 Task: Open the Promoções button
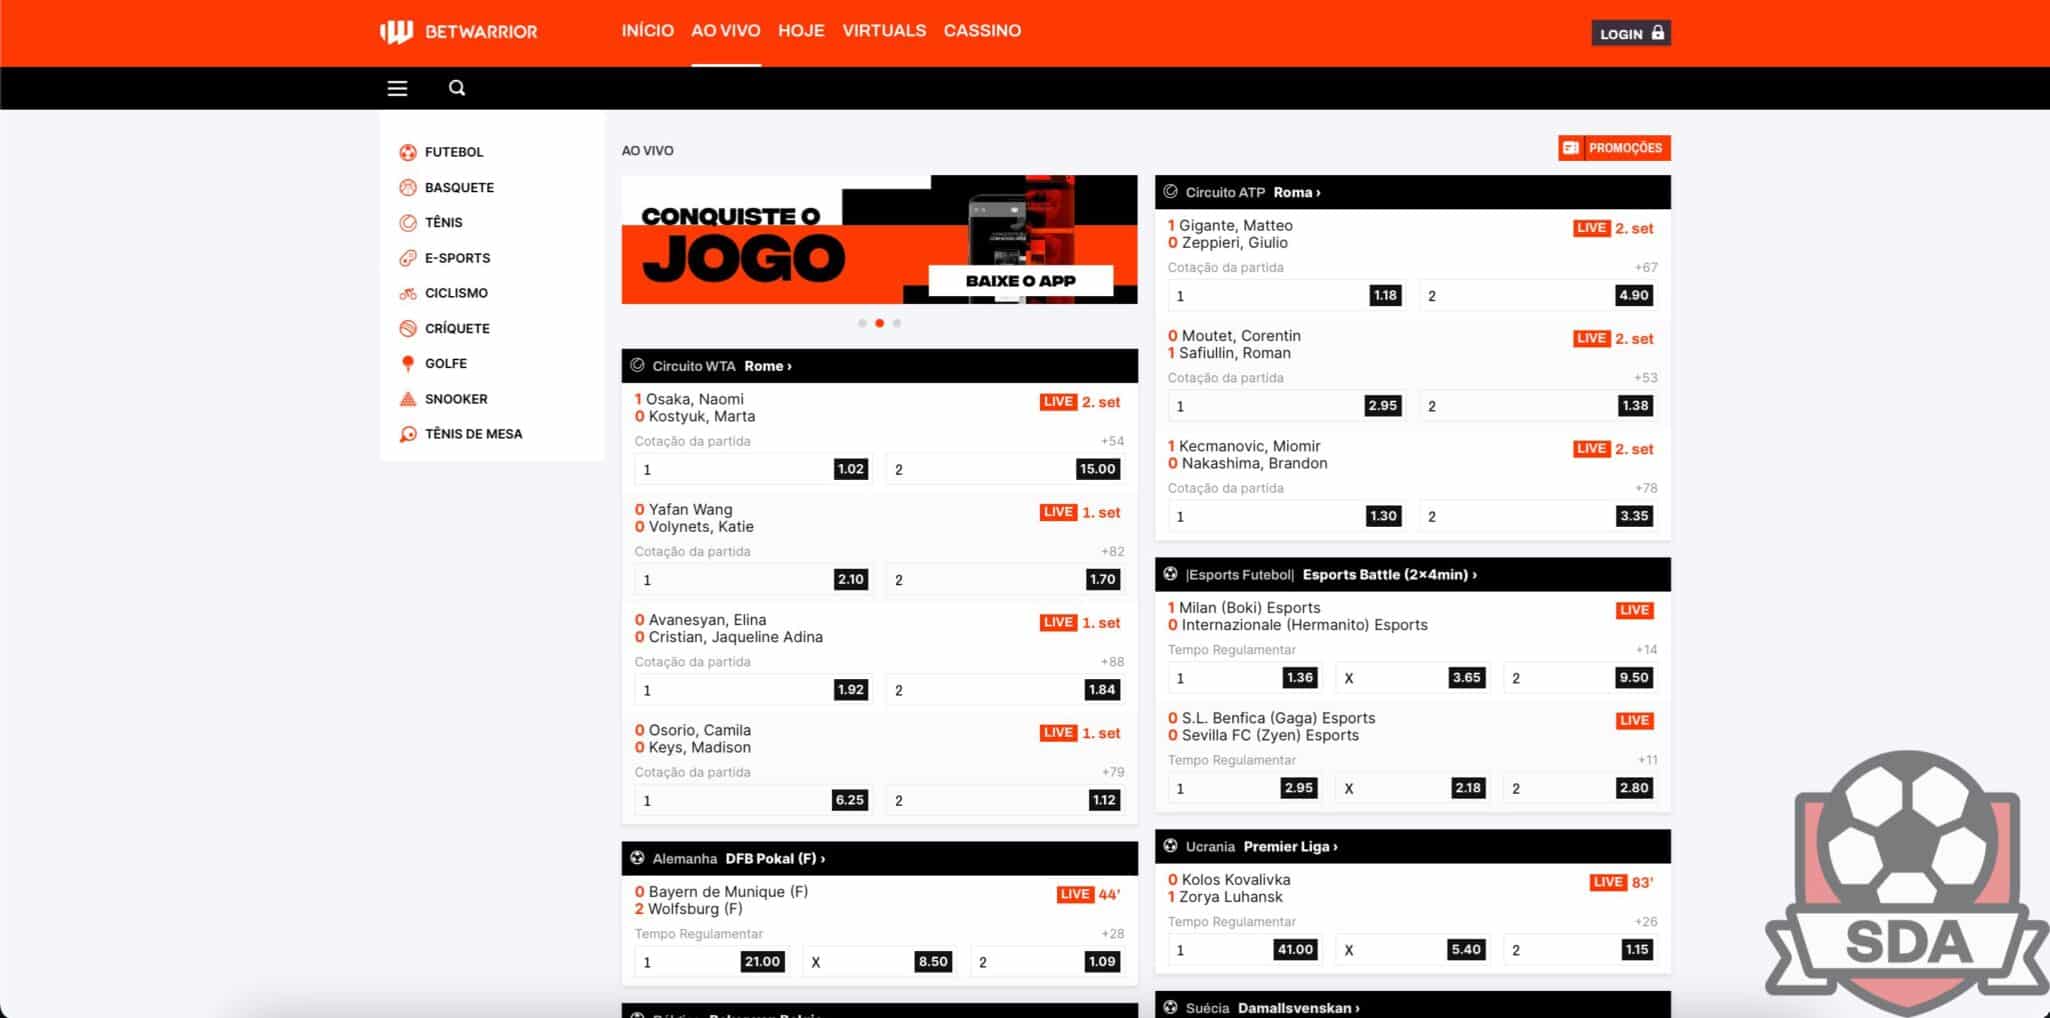pos(1614,148)
